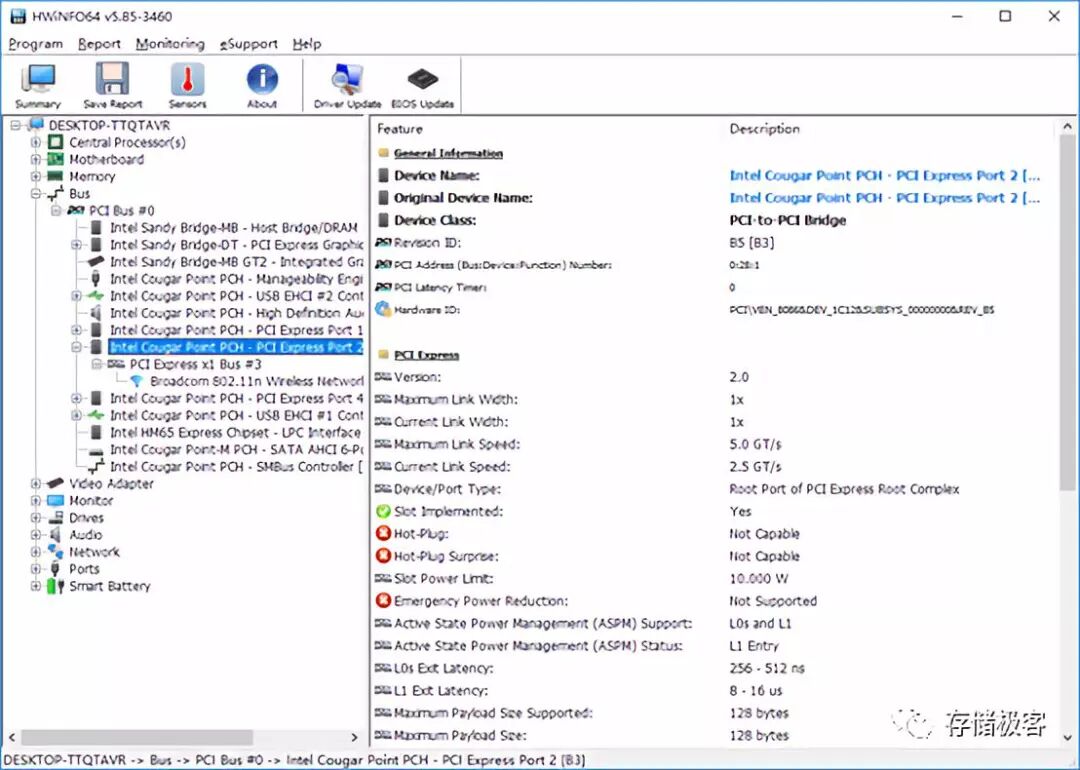Expand the Motherboard node
This screenshot has width=1080, height=770.
(35, 159)
